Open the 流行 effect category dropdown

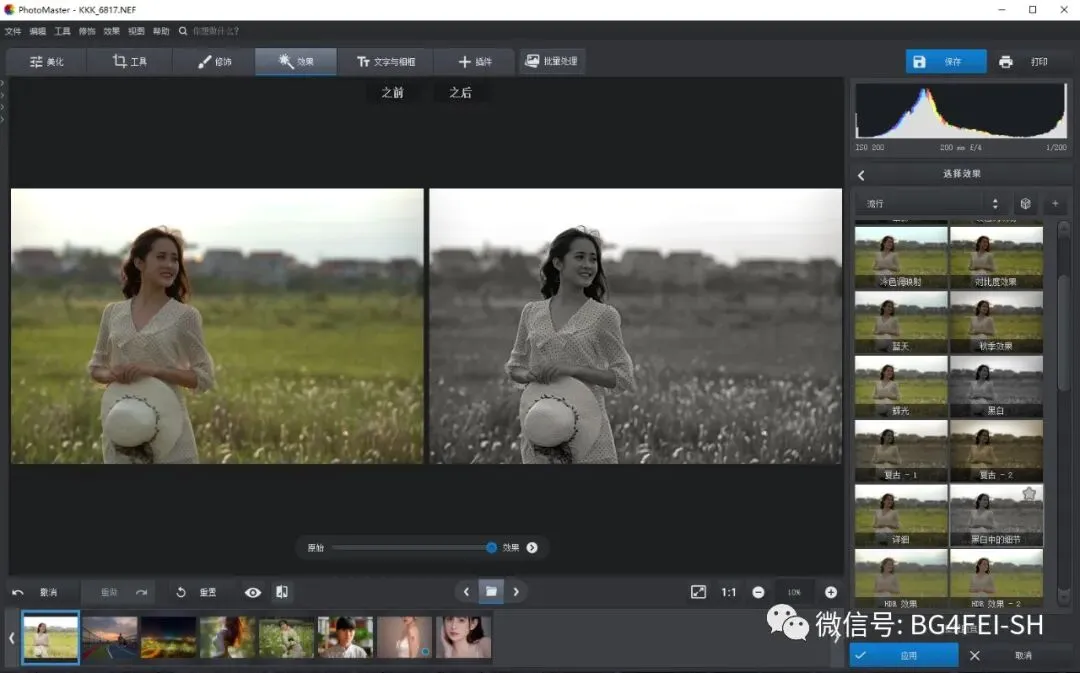tap(931, 204)
